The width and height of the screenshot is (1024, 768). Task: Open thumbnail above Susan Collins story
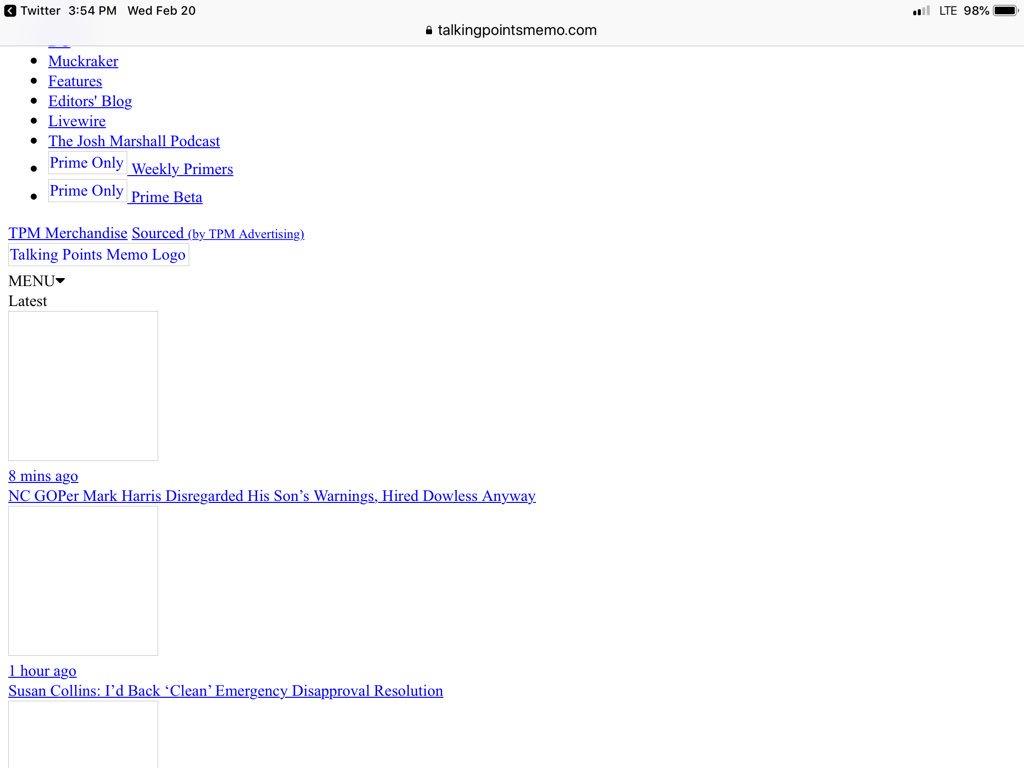83,581
